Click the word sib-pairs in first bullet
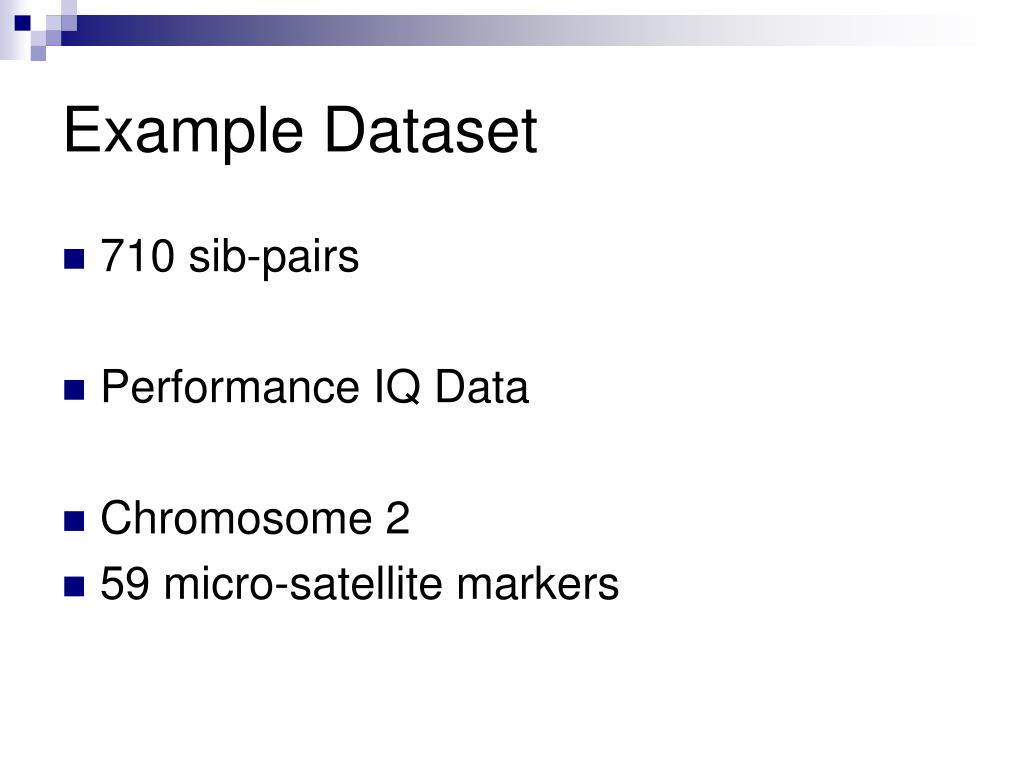 [274, 257]
